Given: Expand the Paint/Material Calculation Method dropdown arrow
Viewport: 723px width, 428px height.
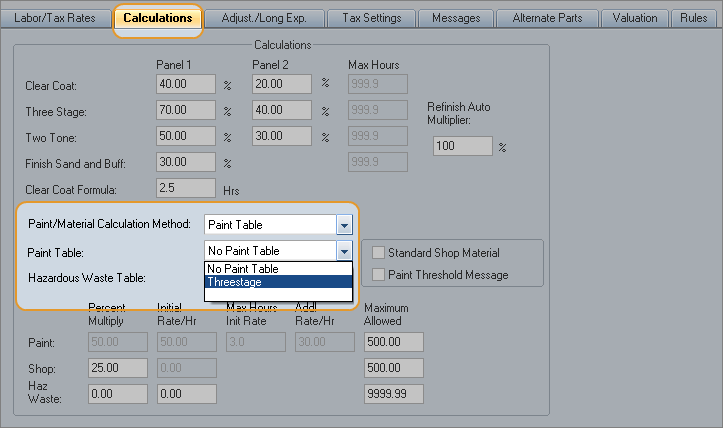Looking at the screenshot, I should (x=344, y=225).
